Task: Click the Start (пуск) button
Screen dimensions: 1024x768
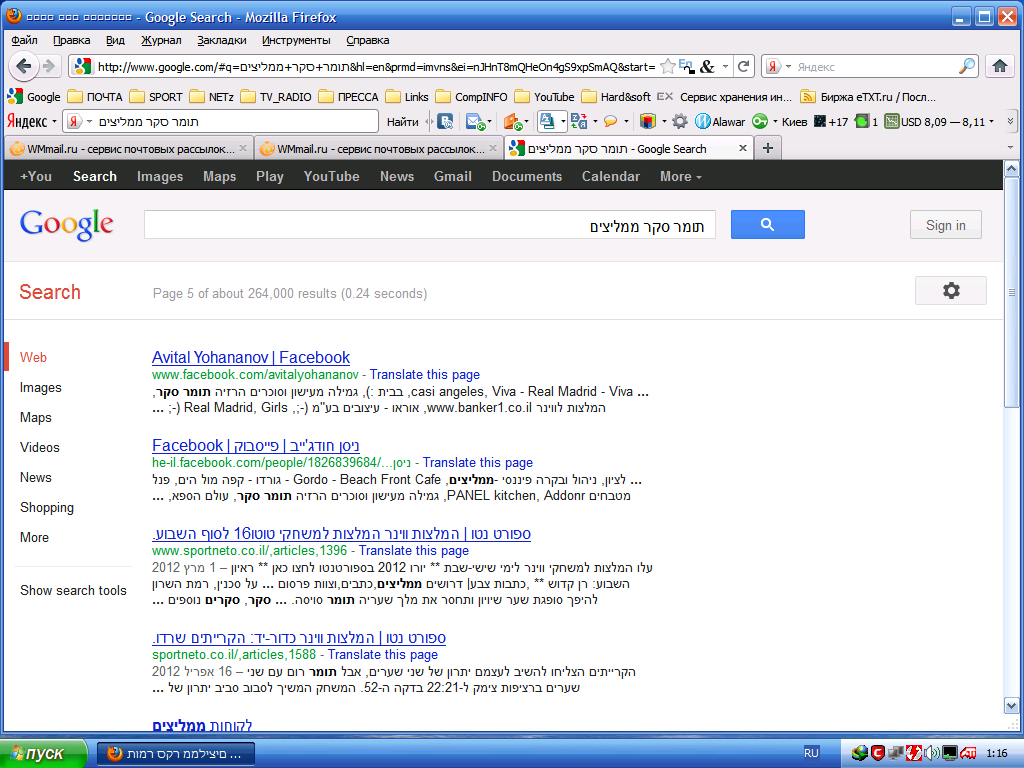Action: tap(43, 753)
